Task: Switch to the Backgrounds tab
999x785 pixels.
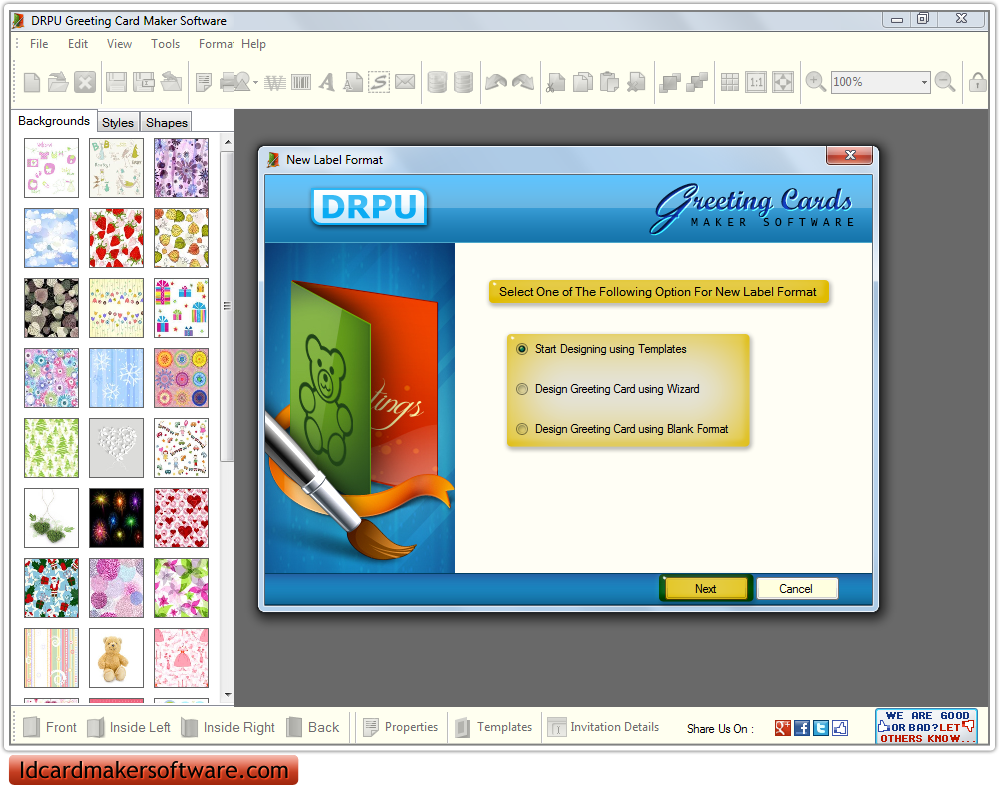Action: [54, 121]
